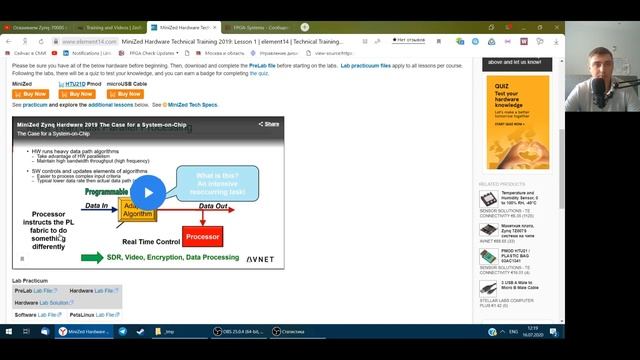Open the PMOD HTU21 product thumbnail
This screenshot has width=640, height=360.
coord(489,256)
